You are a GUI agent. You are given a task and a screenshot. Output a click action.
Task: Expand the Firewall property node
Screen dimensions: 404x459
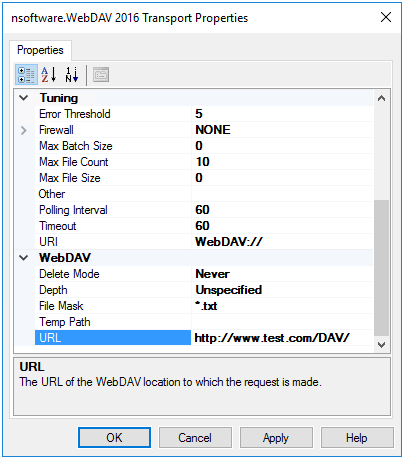[24, 130]
